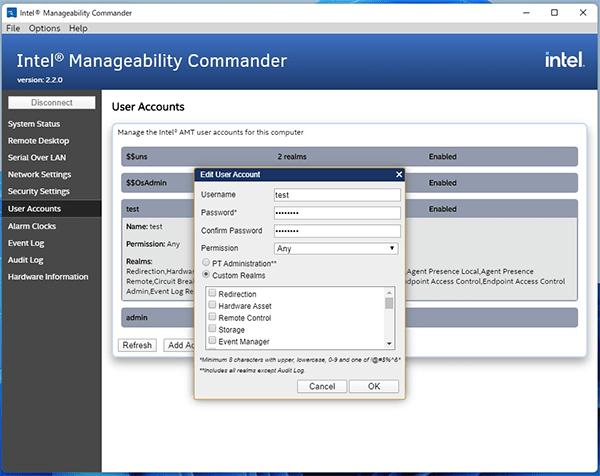600x476 pixels.
Task: Toggle the Storage realm checkbox
Action: 212,330
